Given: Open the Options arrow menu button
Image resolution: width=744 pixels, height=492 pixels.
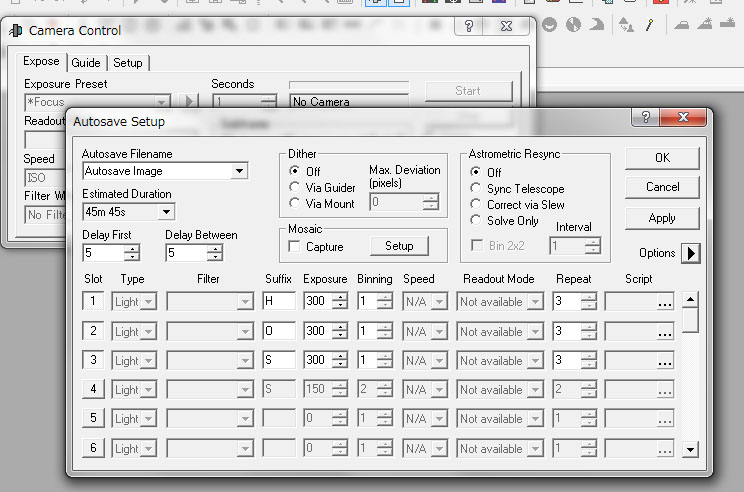Looking at the screenshot, I should [x=690, y=253].
